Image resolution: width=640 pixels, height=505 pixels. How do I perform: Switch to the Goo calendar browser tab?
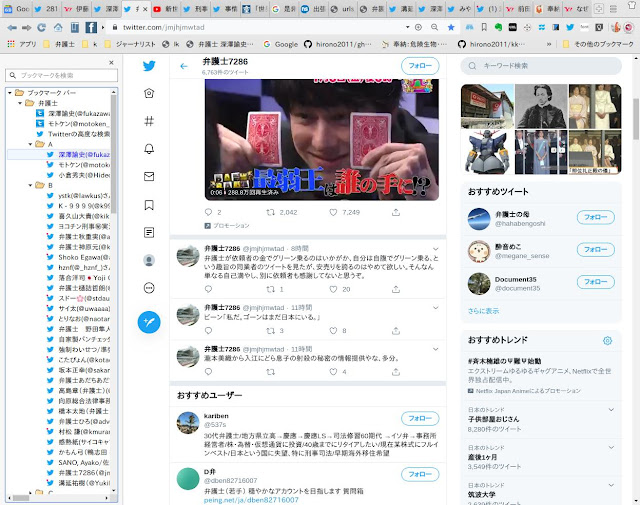tap(16, 9)
